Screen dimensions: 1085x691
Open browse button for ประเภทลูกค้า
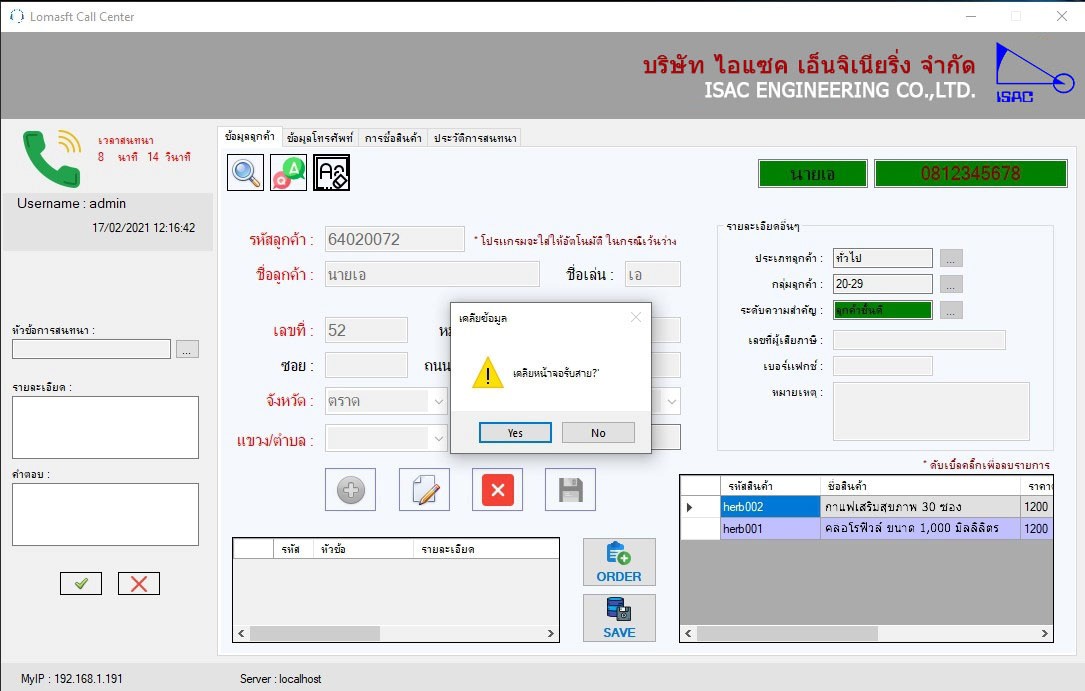[x=952, y=258]
